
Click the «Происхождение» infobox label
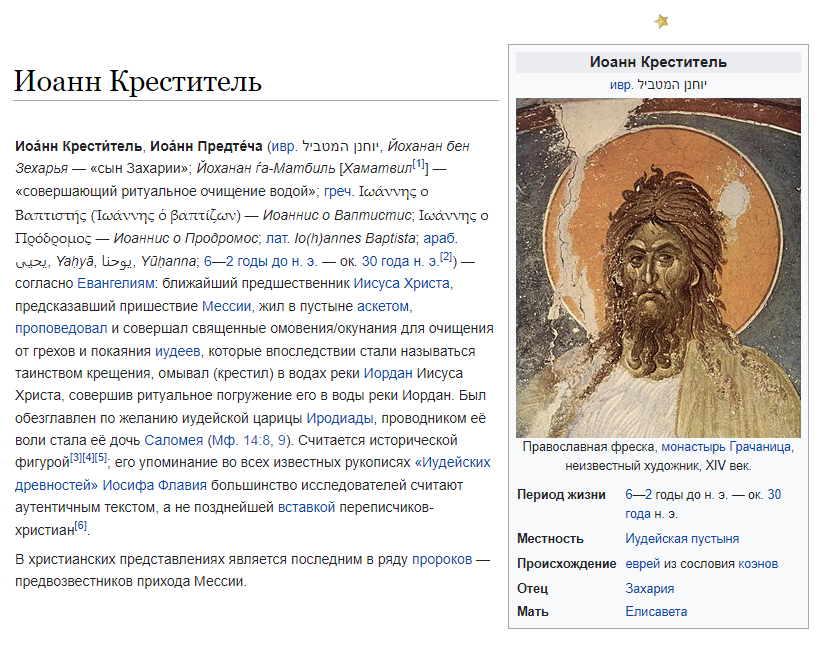(567, 564)
